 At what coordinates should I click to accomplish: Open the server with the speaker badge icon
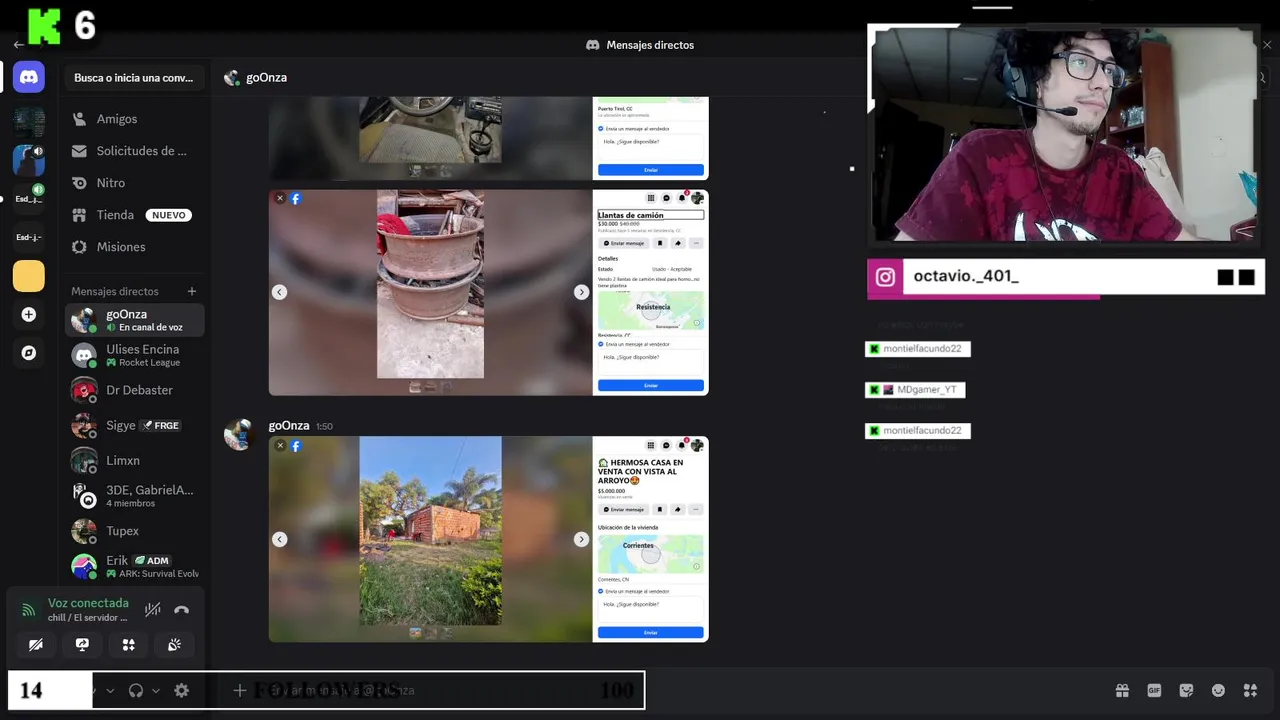click(29, 160)
